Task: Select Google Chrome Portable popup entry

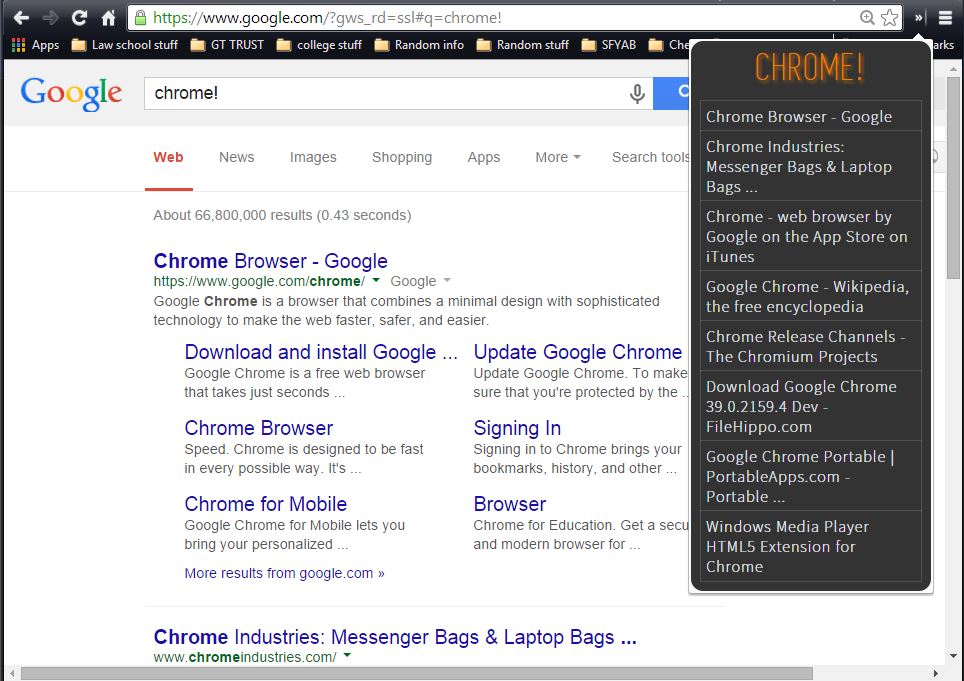Action: [811, 476]
